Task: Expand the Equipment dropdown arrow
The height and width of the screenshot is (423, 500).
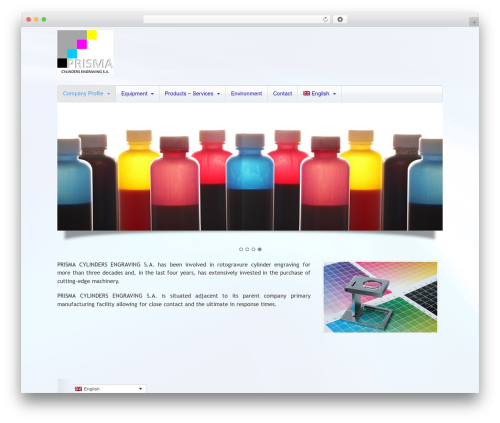Action: (152, 94)
